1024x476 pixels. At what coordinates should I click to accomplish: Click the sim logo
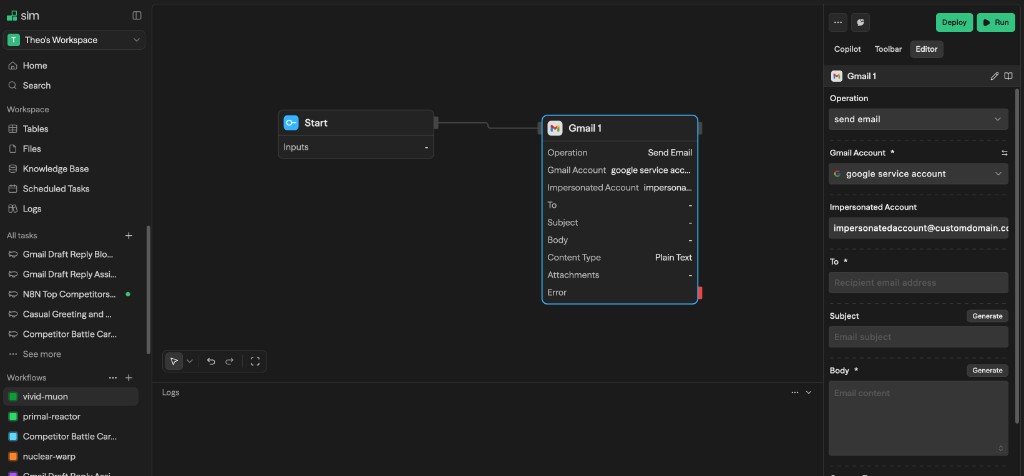coord(23,16)
